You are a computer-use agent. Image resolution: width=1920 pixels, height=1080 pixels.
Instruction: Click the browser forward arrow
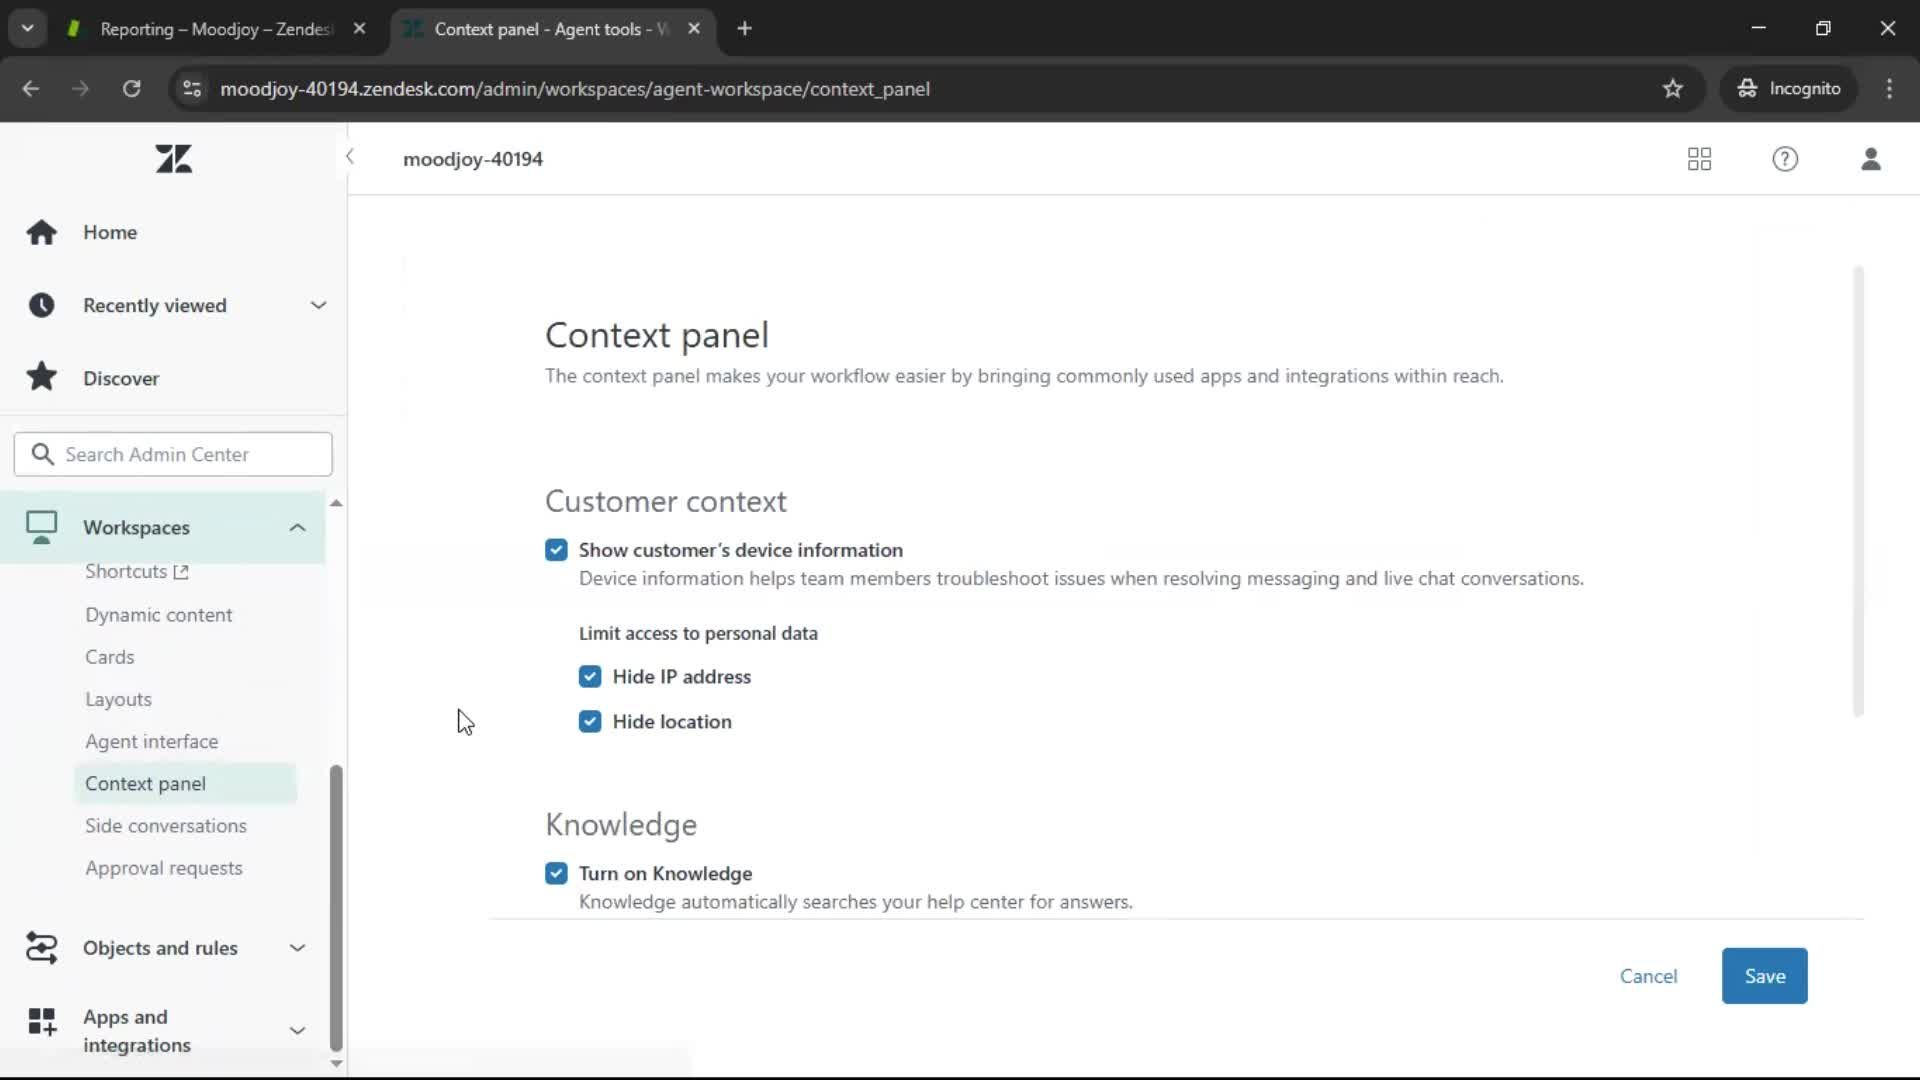coord(81,89)
